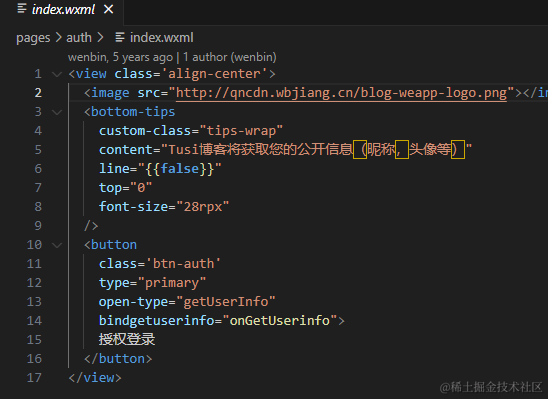The height and width of the screenshot is (399, 548).
Task: Place cursor on the getUserInfo value
Action: (226, 302)
